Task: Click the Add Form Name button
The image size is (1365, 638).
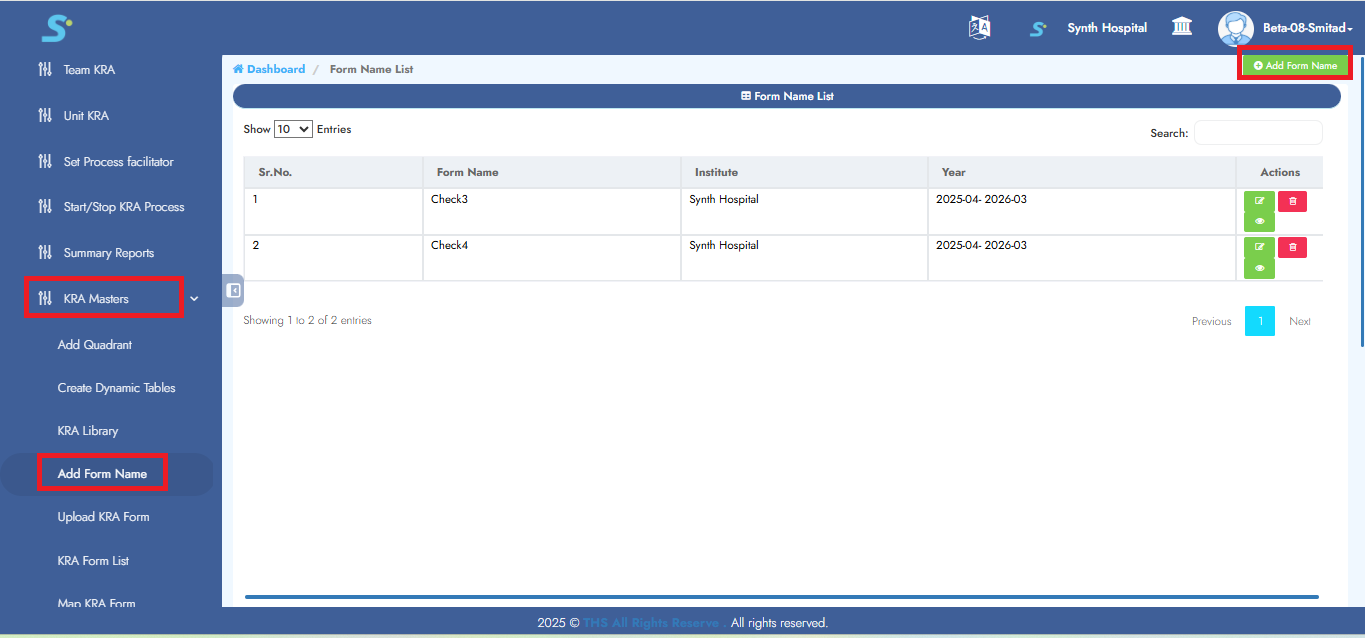Action: [1294, 63]
